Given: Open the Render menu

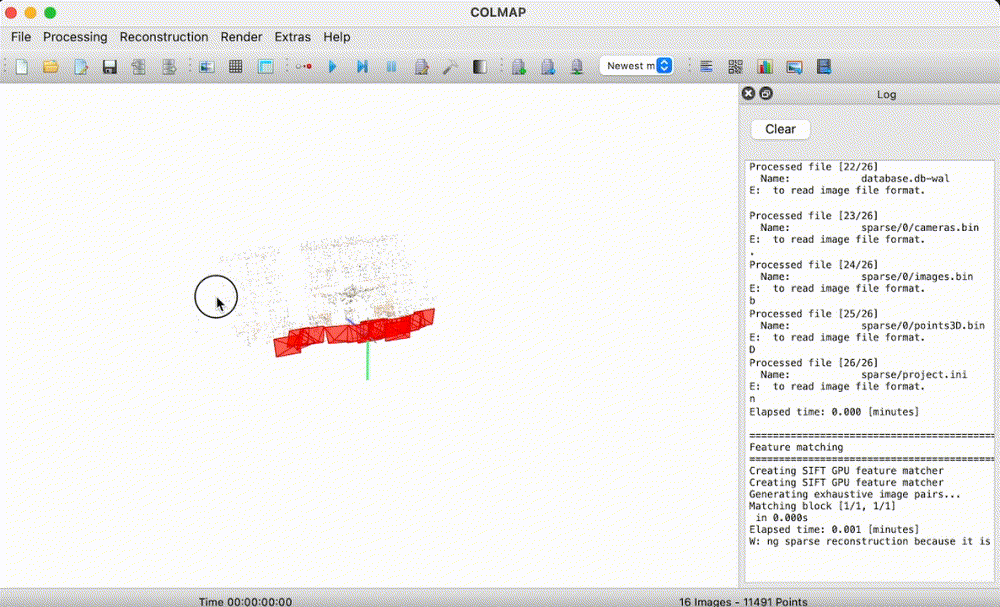Looking at the screenshot, I should click(241, 37).
